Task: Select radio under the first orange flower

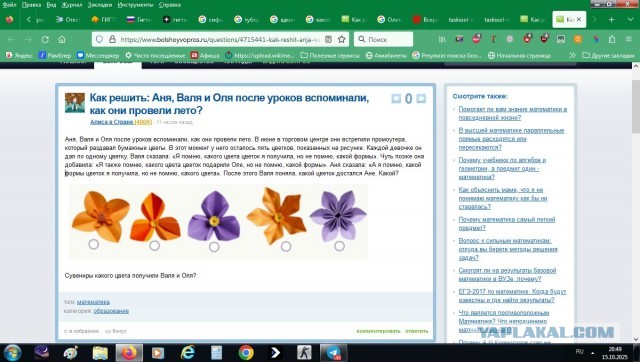Action: 93,244
